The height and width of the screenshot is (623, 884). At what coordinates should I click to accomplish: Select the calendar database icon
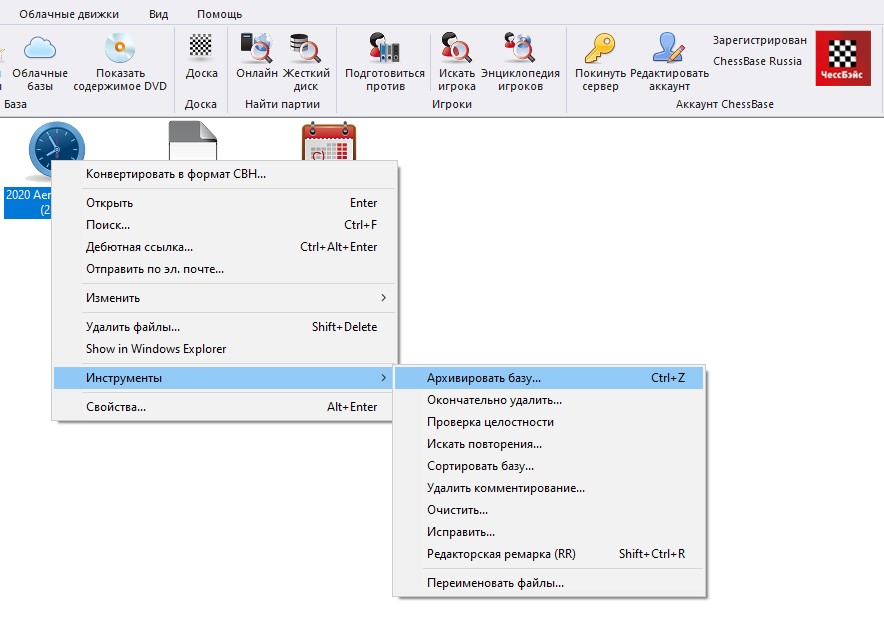(x=329, y=142)
